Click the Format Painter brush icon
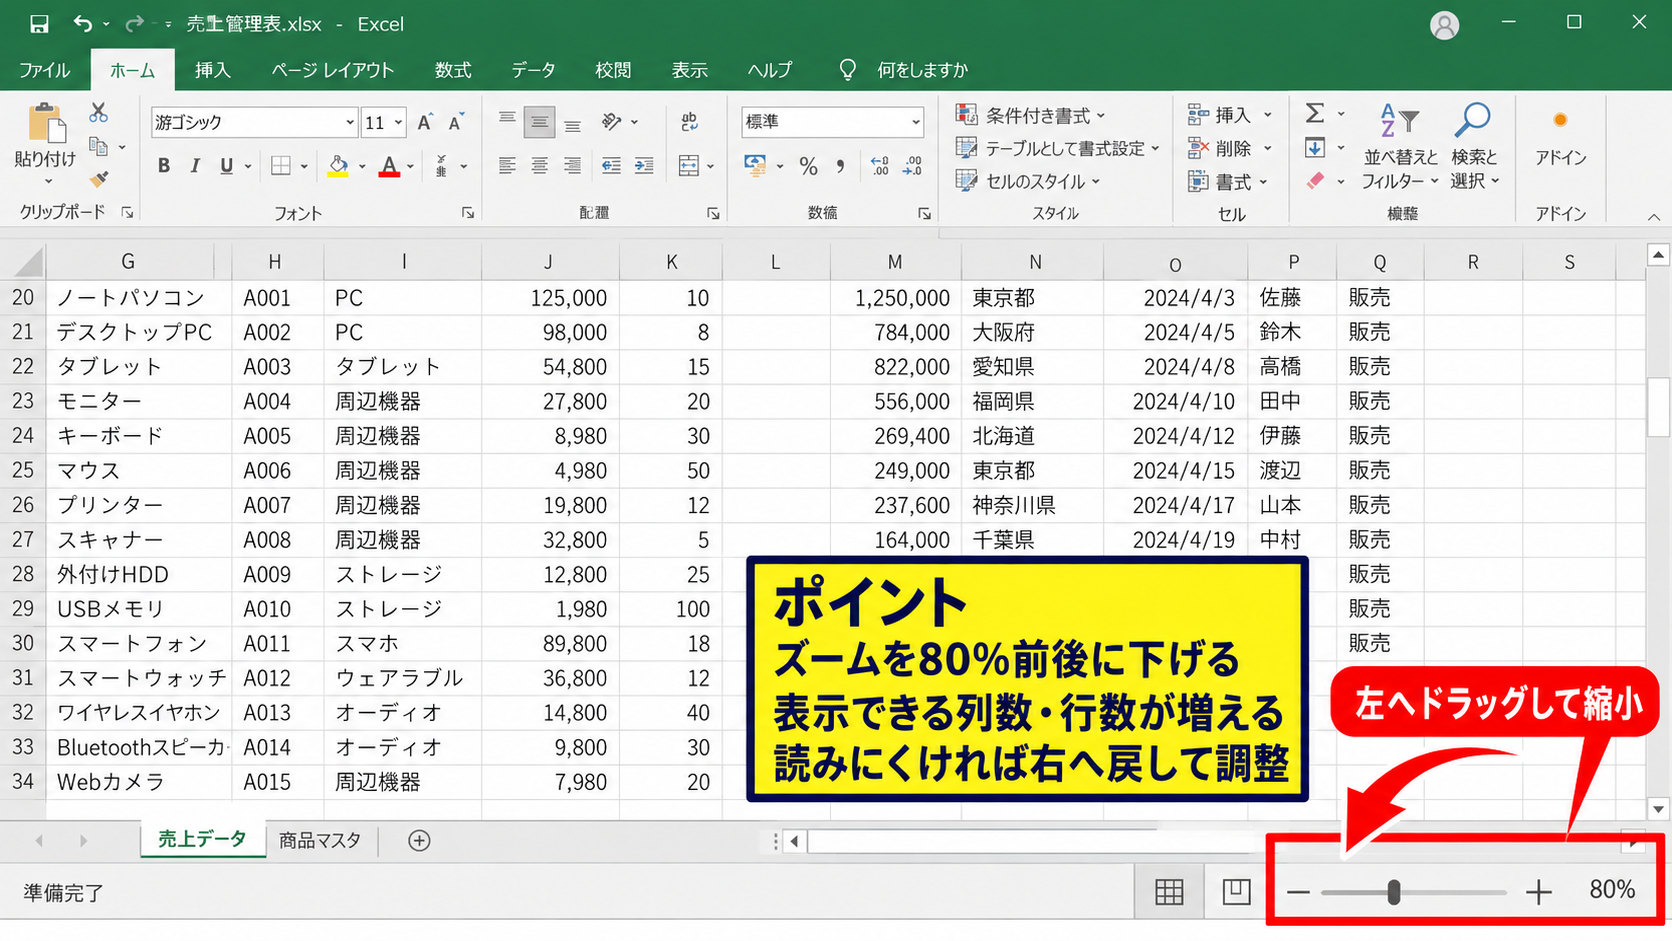This screenshot has width=1672, height=941. [98, 179]
